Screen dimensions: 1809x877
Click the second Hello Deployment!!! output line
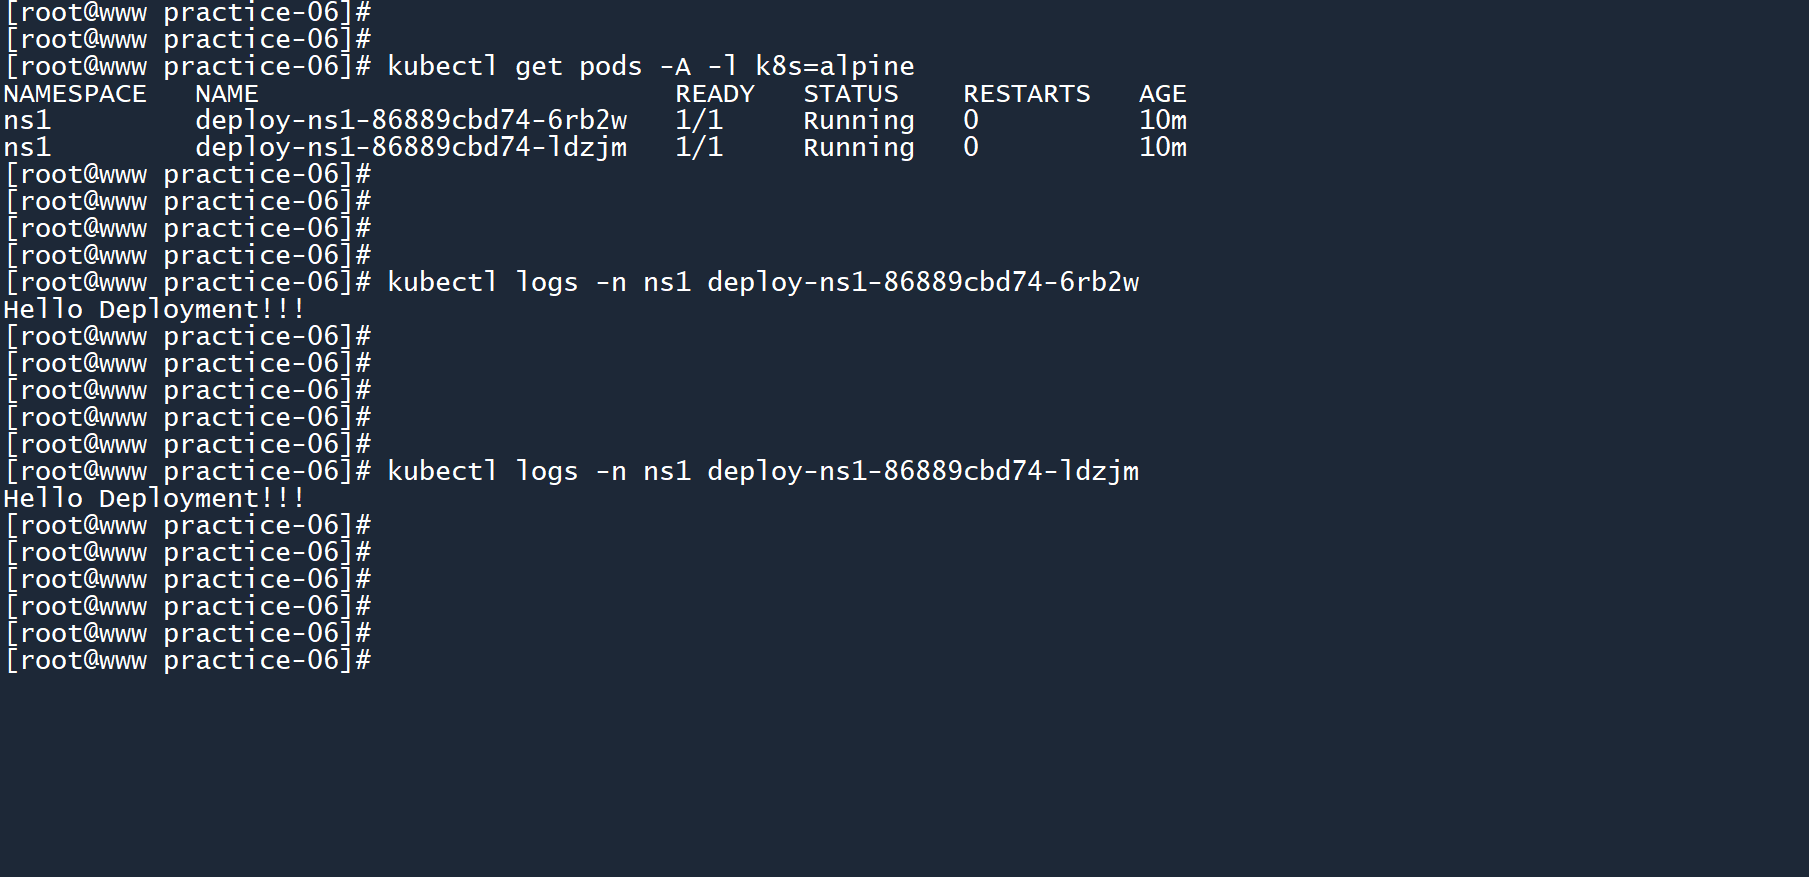154,499
